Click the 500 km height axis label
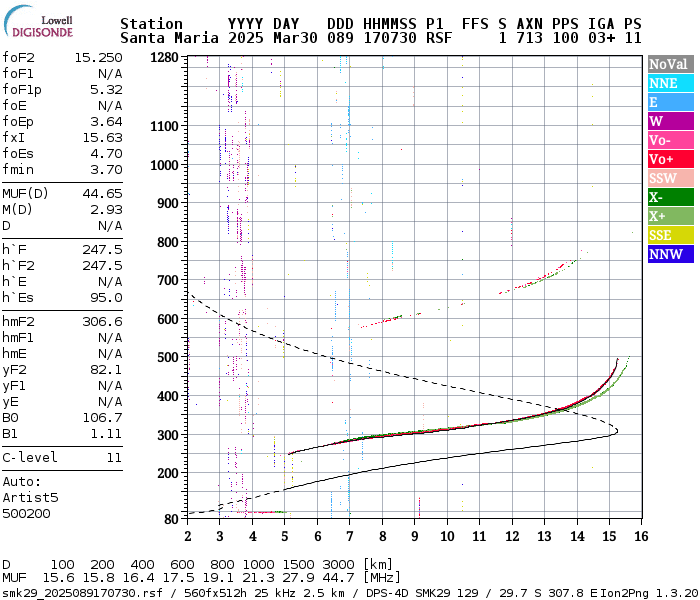Screen dimensions: 700x600 pyautogui.click(x=168, y=358)
